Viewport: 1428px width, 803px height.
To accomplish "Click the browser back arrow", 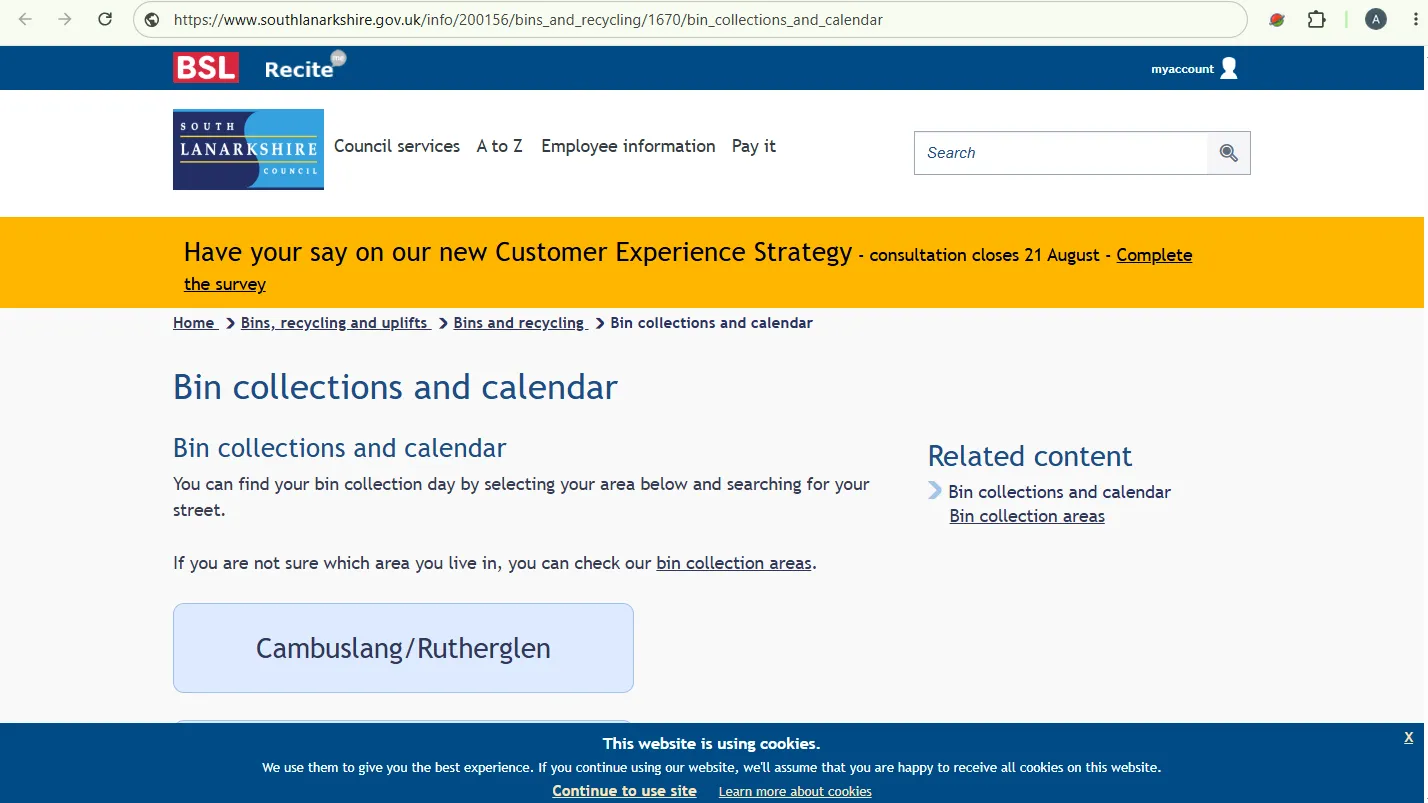I will coord(25,19).
